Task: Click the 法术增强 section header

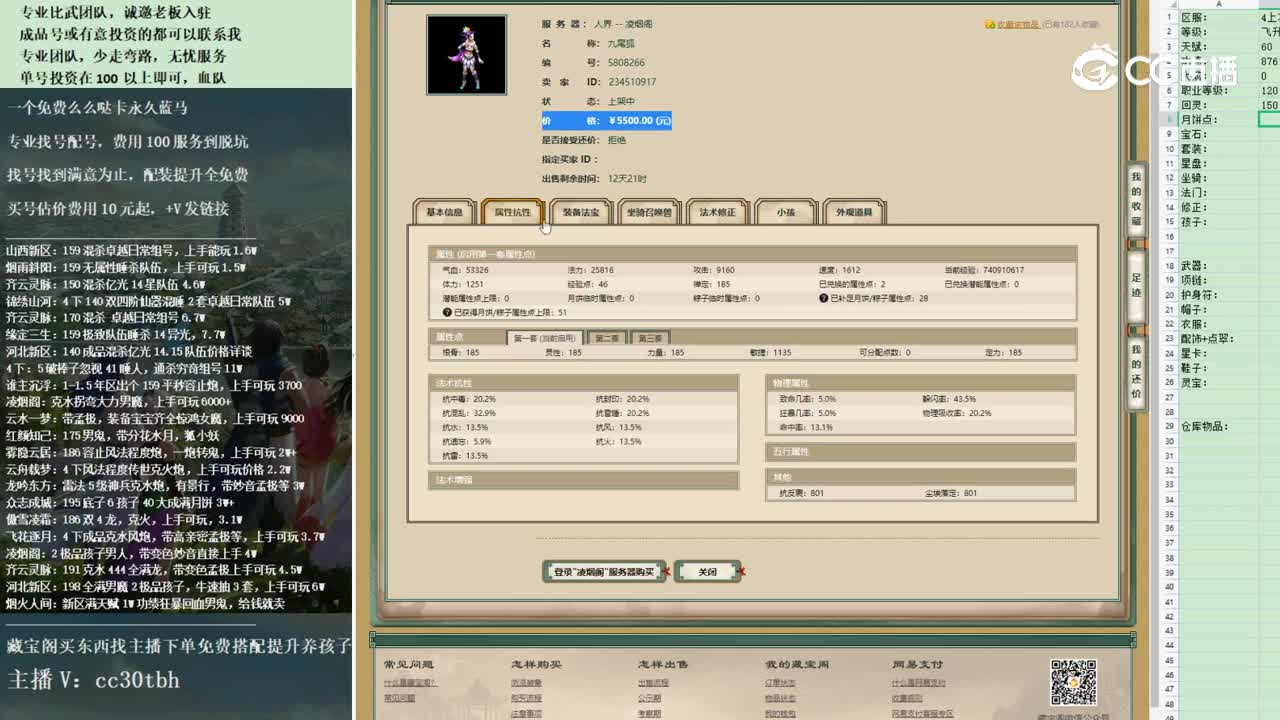Action: (x=584, y=480)
